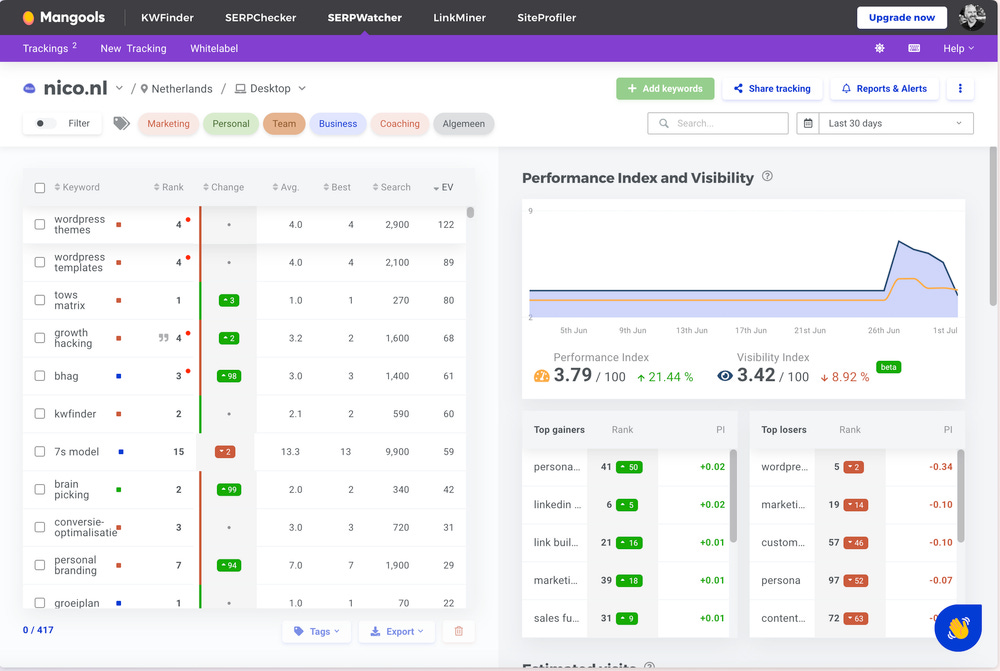The height and width of the screenshot is (671, 1000).
Task: Click the Mangools logo
Action: [64, 18]
